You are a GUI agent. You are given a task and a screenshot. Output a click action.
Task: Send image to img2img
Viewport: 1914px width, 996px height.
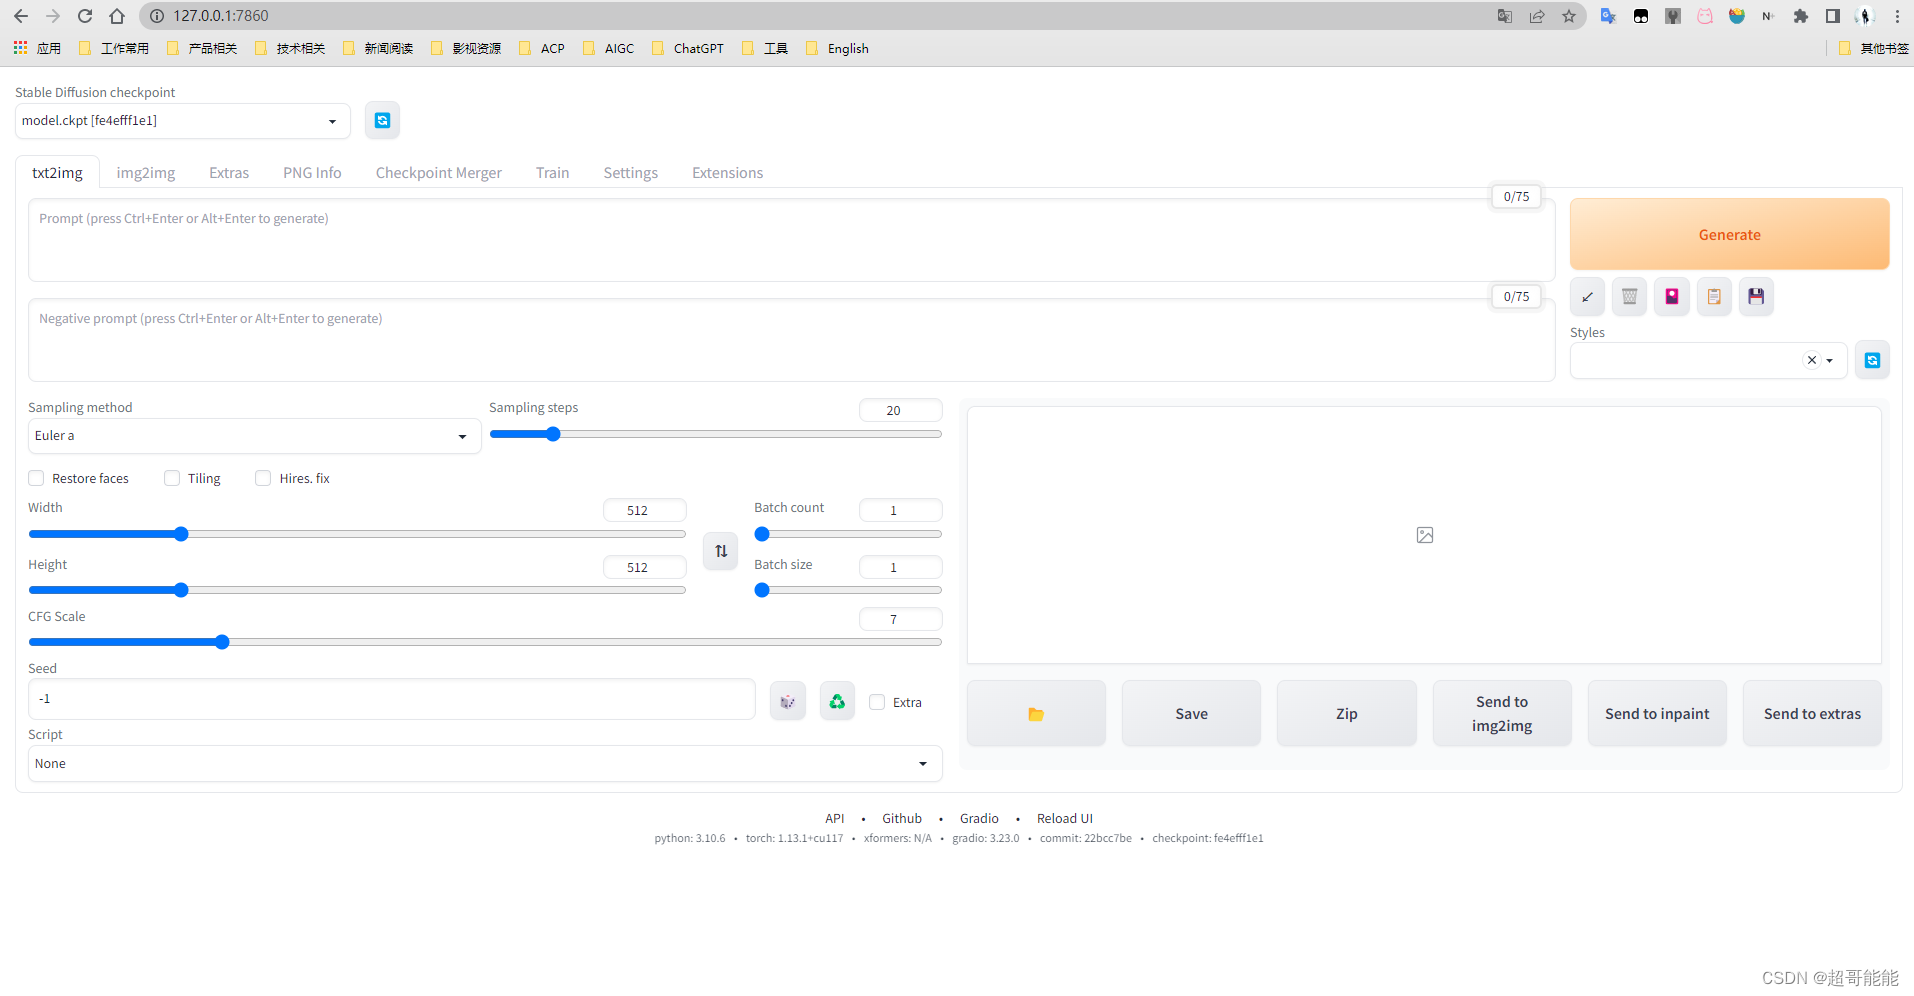point(1502,714)
